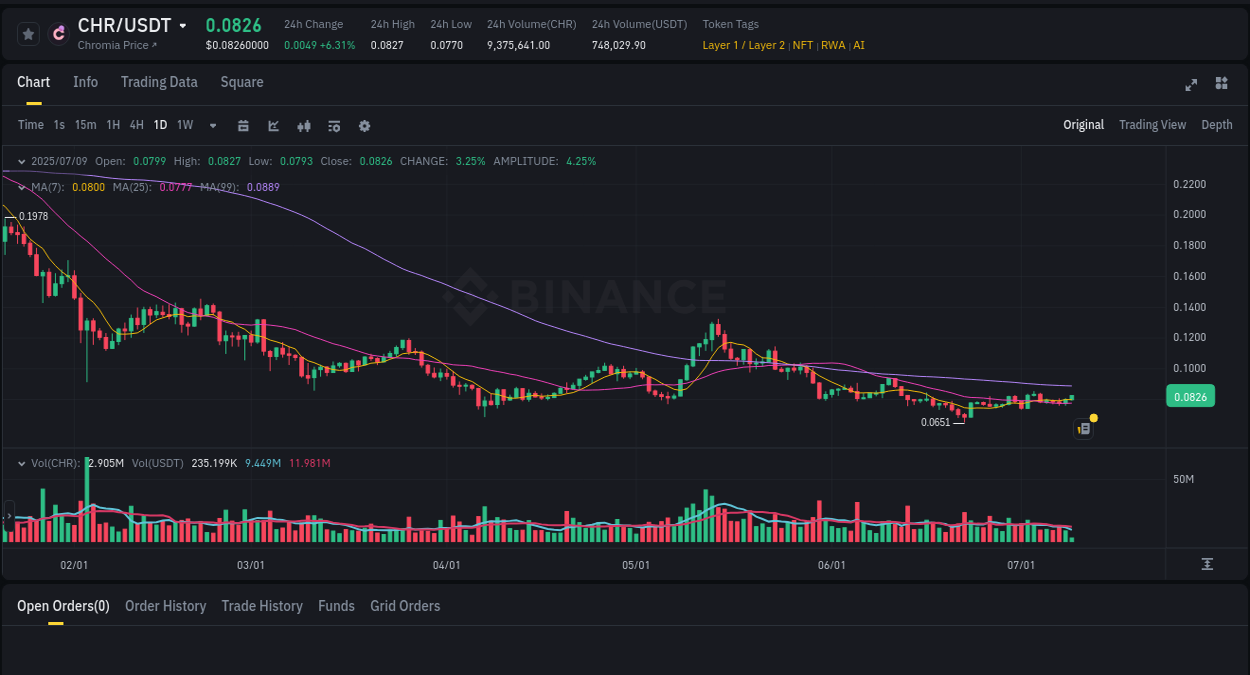
Task: Switch to the Trading Data tab
Action: 159,82
